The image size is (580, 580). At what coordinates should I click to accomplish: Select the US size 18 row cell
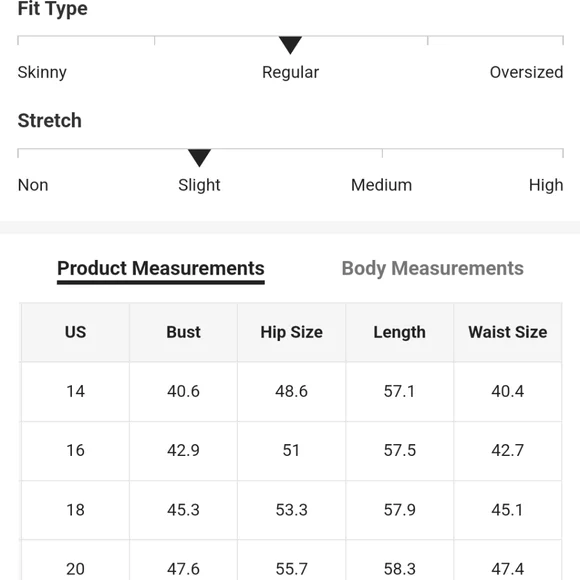click(x=75, y=510)
